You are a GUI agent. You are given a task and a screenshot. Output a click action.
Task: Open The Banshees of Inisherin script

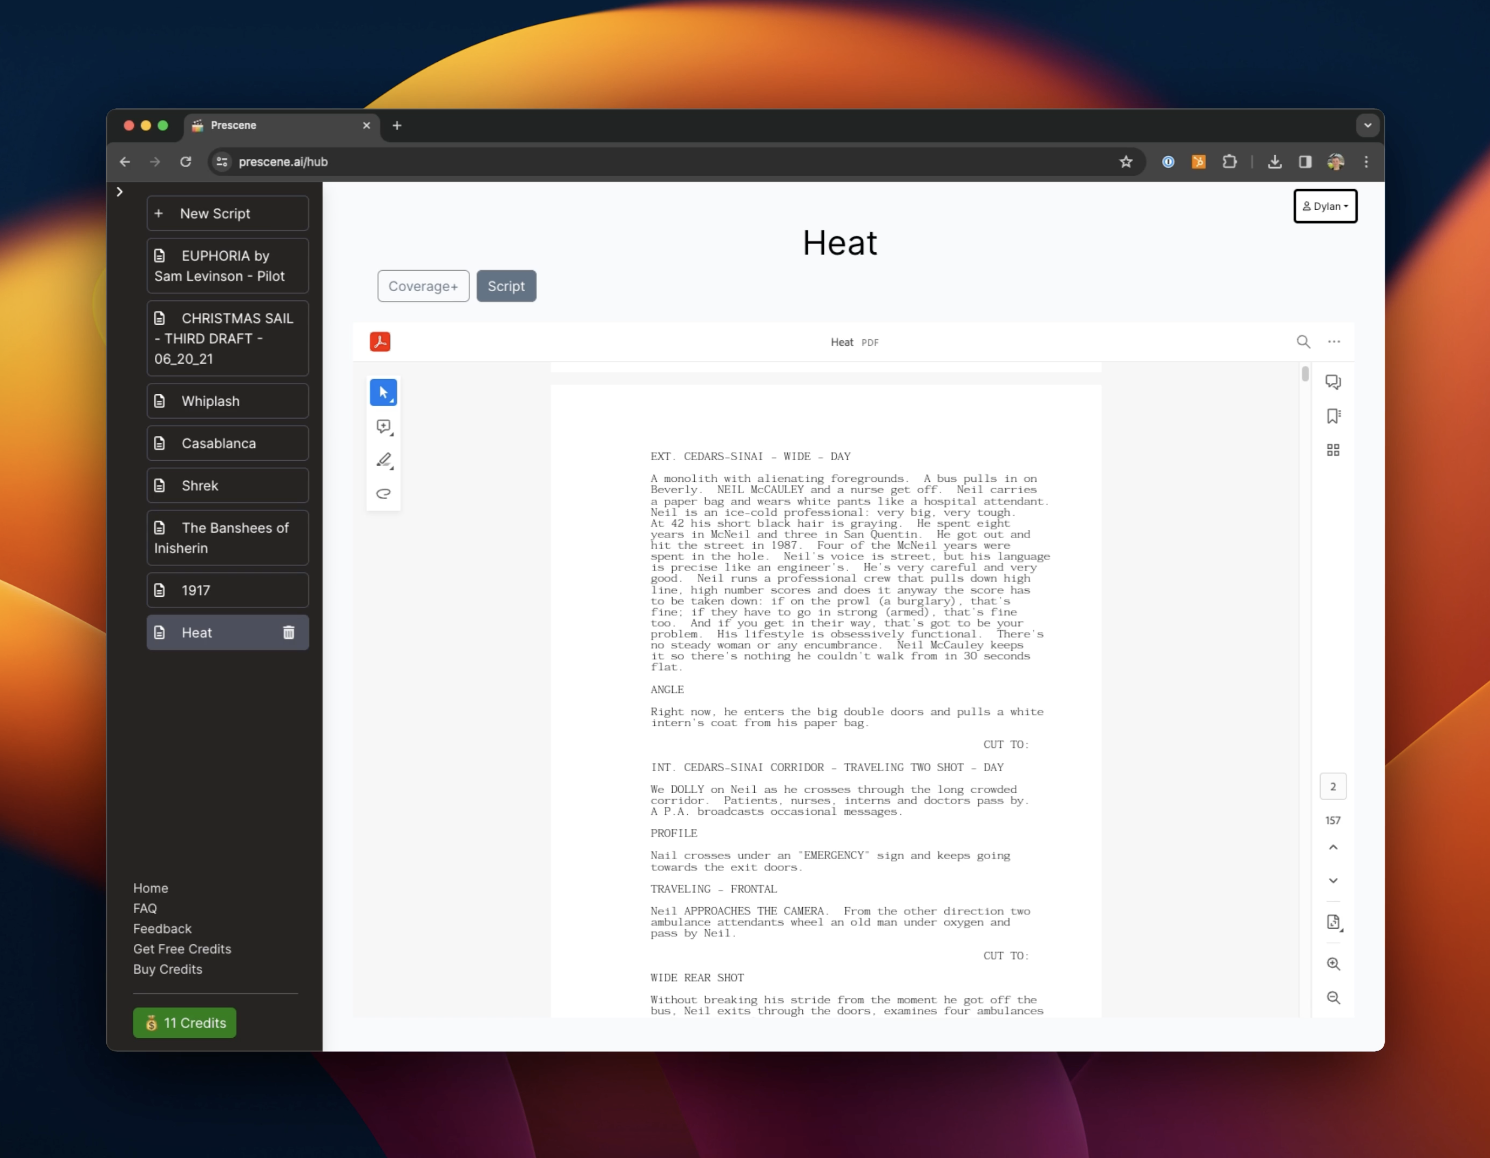228,538
